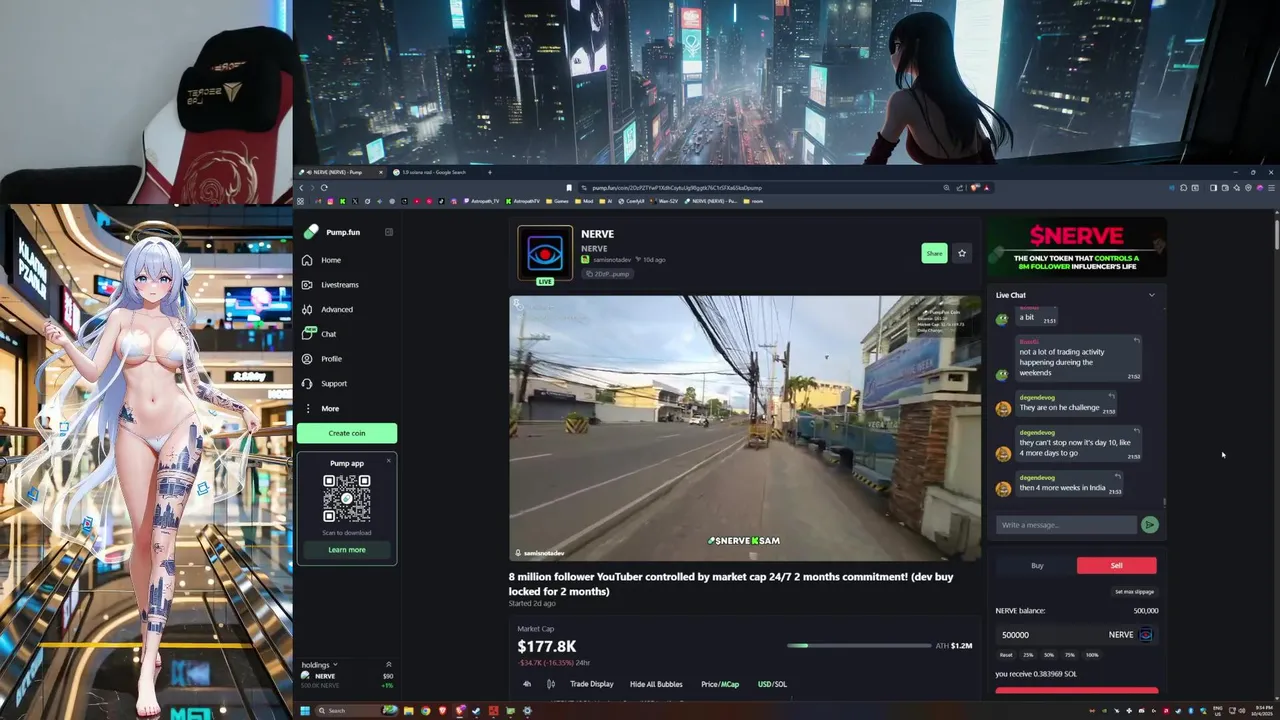Switch to the Buy tab

point(1037,566)
